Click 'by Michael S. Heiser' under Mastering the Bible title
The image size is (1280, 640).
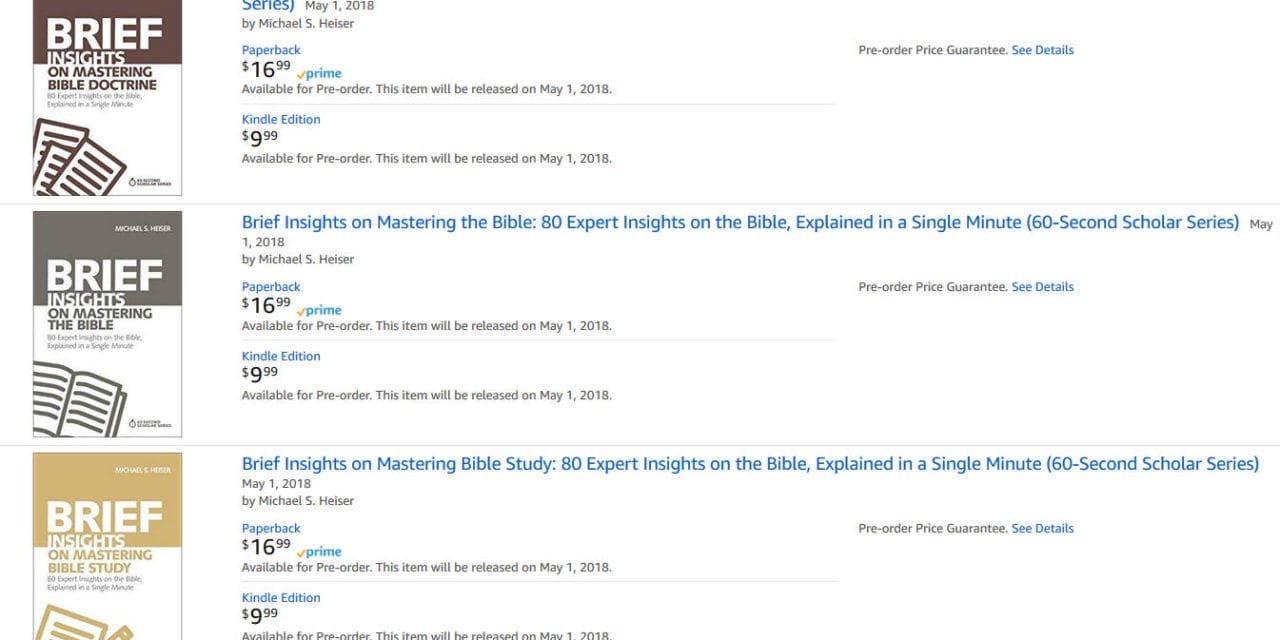[298, 259]
